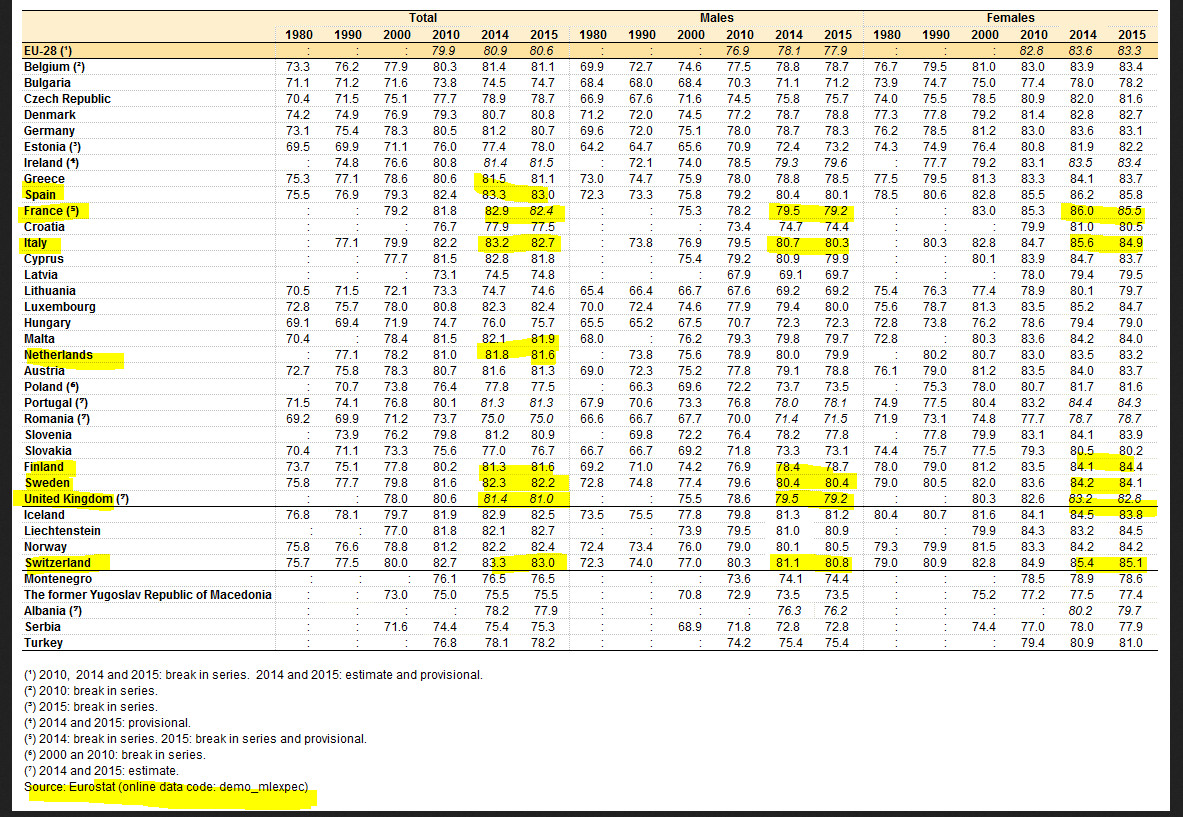1183x817 pixels.
Task: Select the Sweden row label
Action: (47, 483)
